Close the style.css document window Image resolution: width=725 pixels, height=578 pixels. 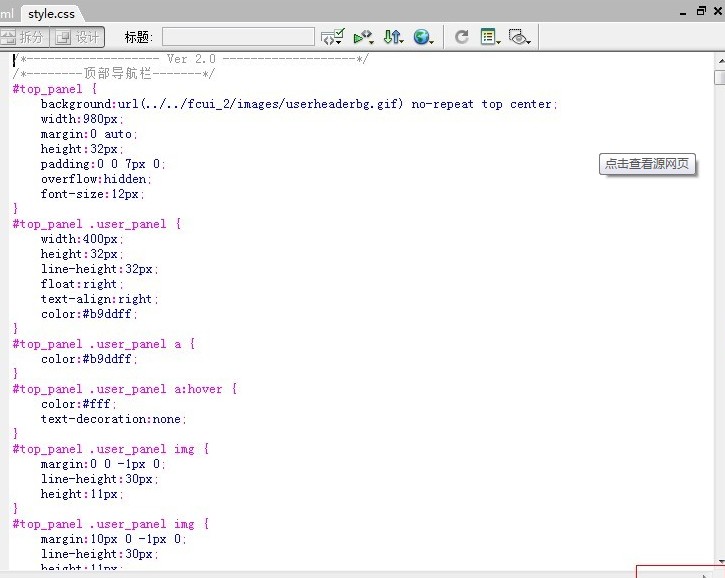[716, 11]
